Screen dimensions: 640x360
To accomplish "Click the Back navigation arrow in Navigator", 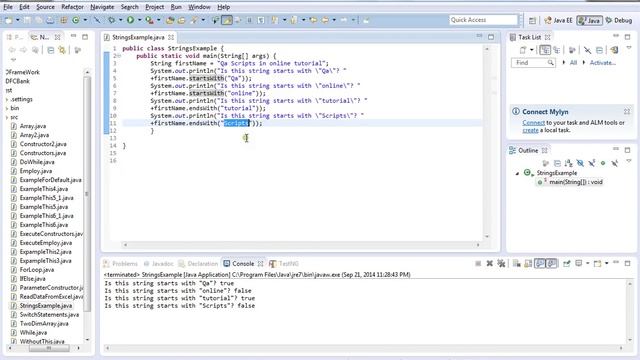I will [x=12, y=50].
